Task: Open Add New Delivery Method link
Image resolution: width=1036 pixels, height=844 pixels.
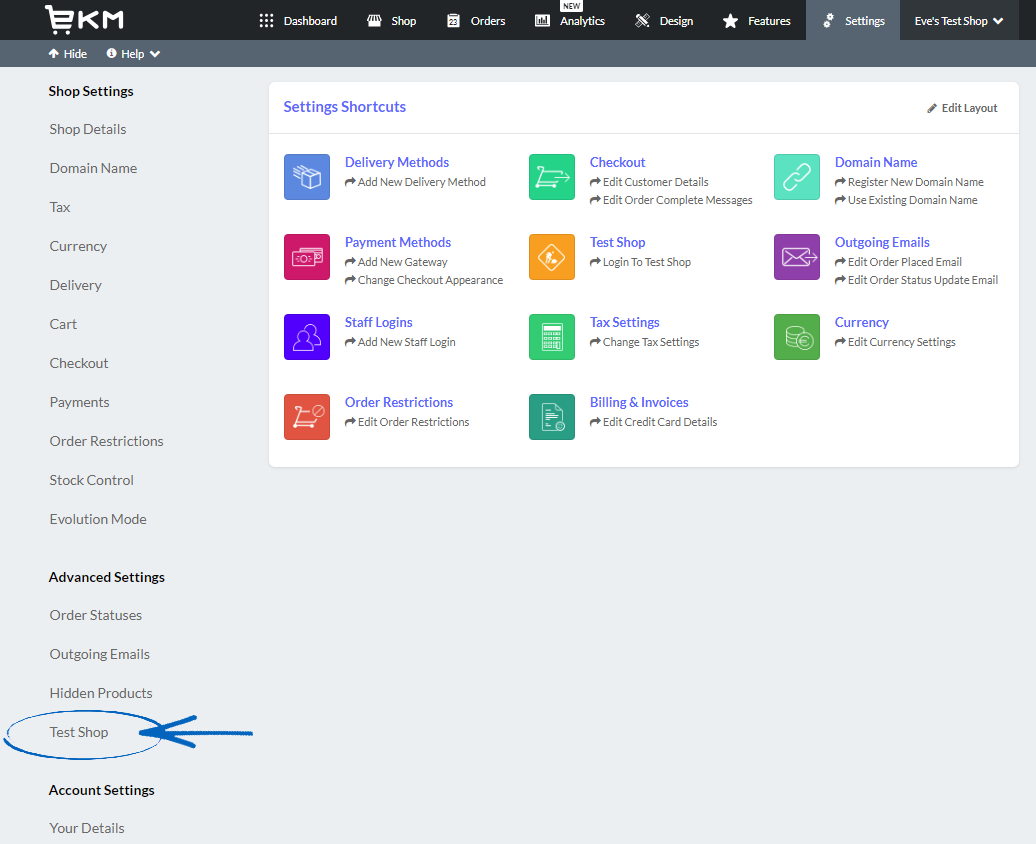Action: 416,182
